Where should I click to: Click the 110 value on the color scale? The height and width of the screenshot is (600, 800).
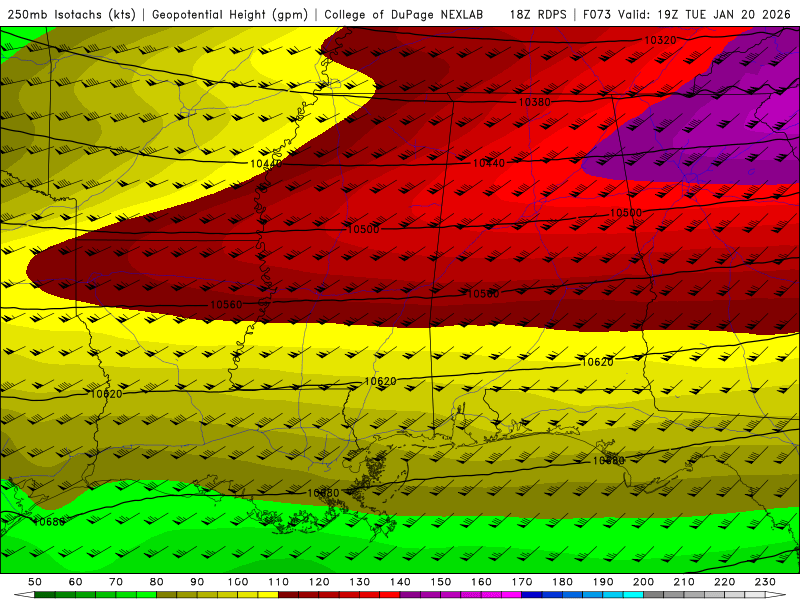coord(279,582)
